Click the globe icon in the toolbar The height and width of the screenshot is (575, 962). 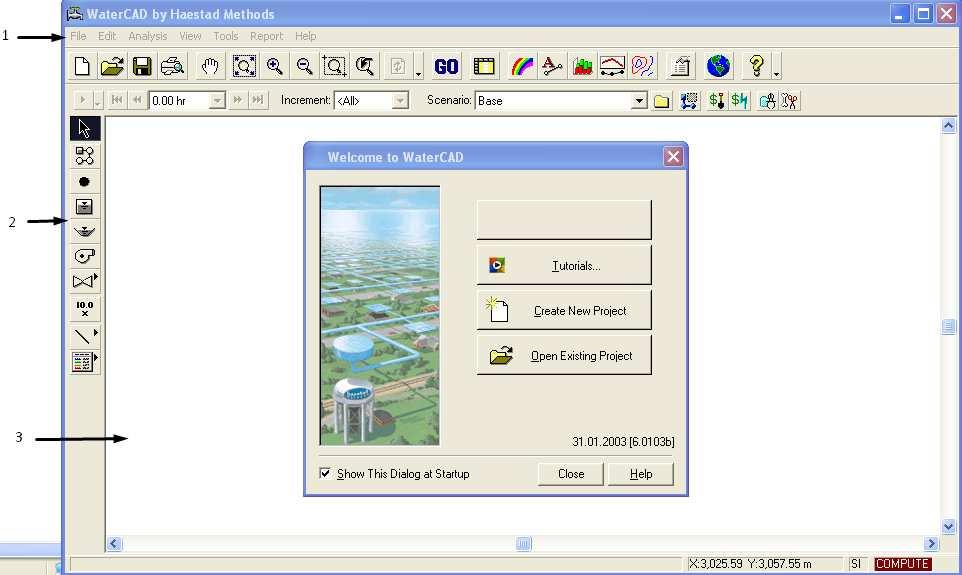tap(718, 66)
